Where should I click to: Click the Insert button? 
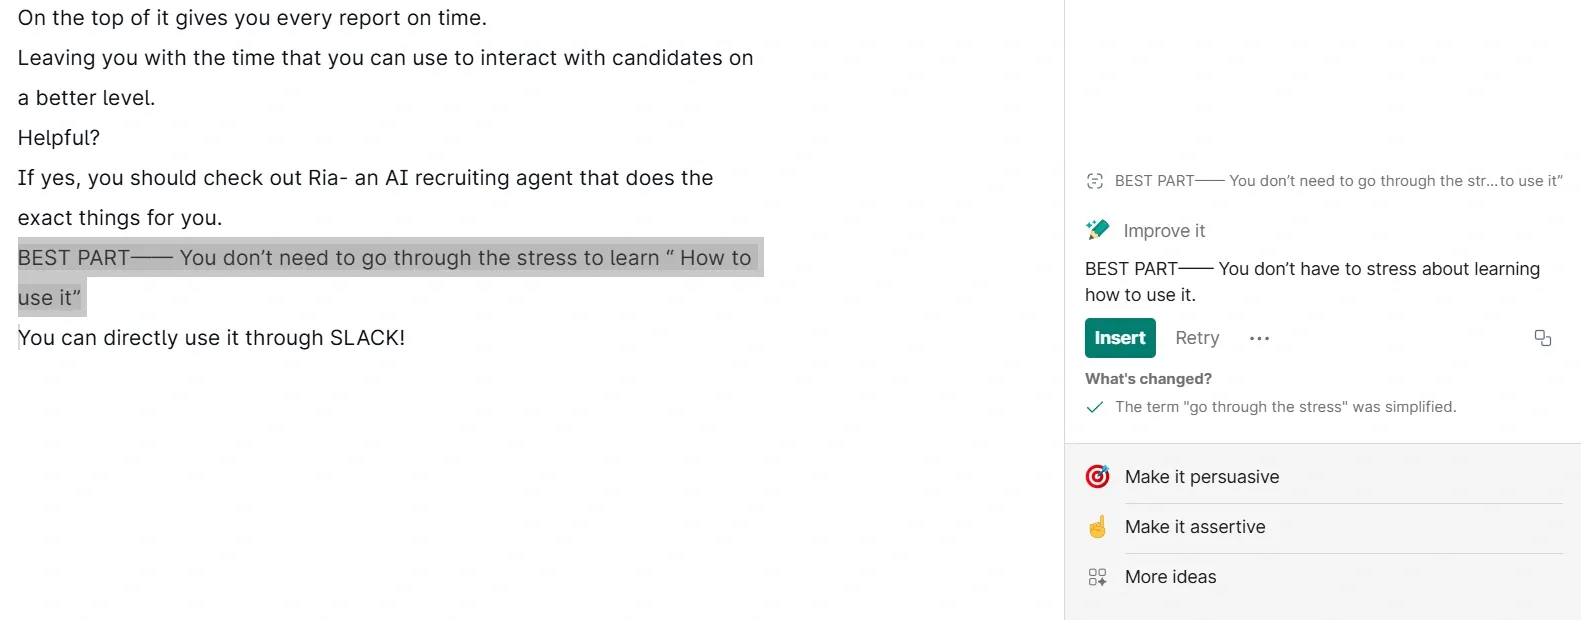coord(1120,338)
